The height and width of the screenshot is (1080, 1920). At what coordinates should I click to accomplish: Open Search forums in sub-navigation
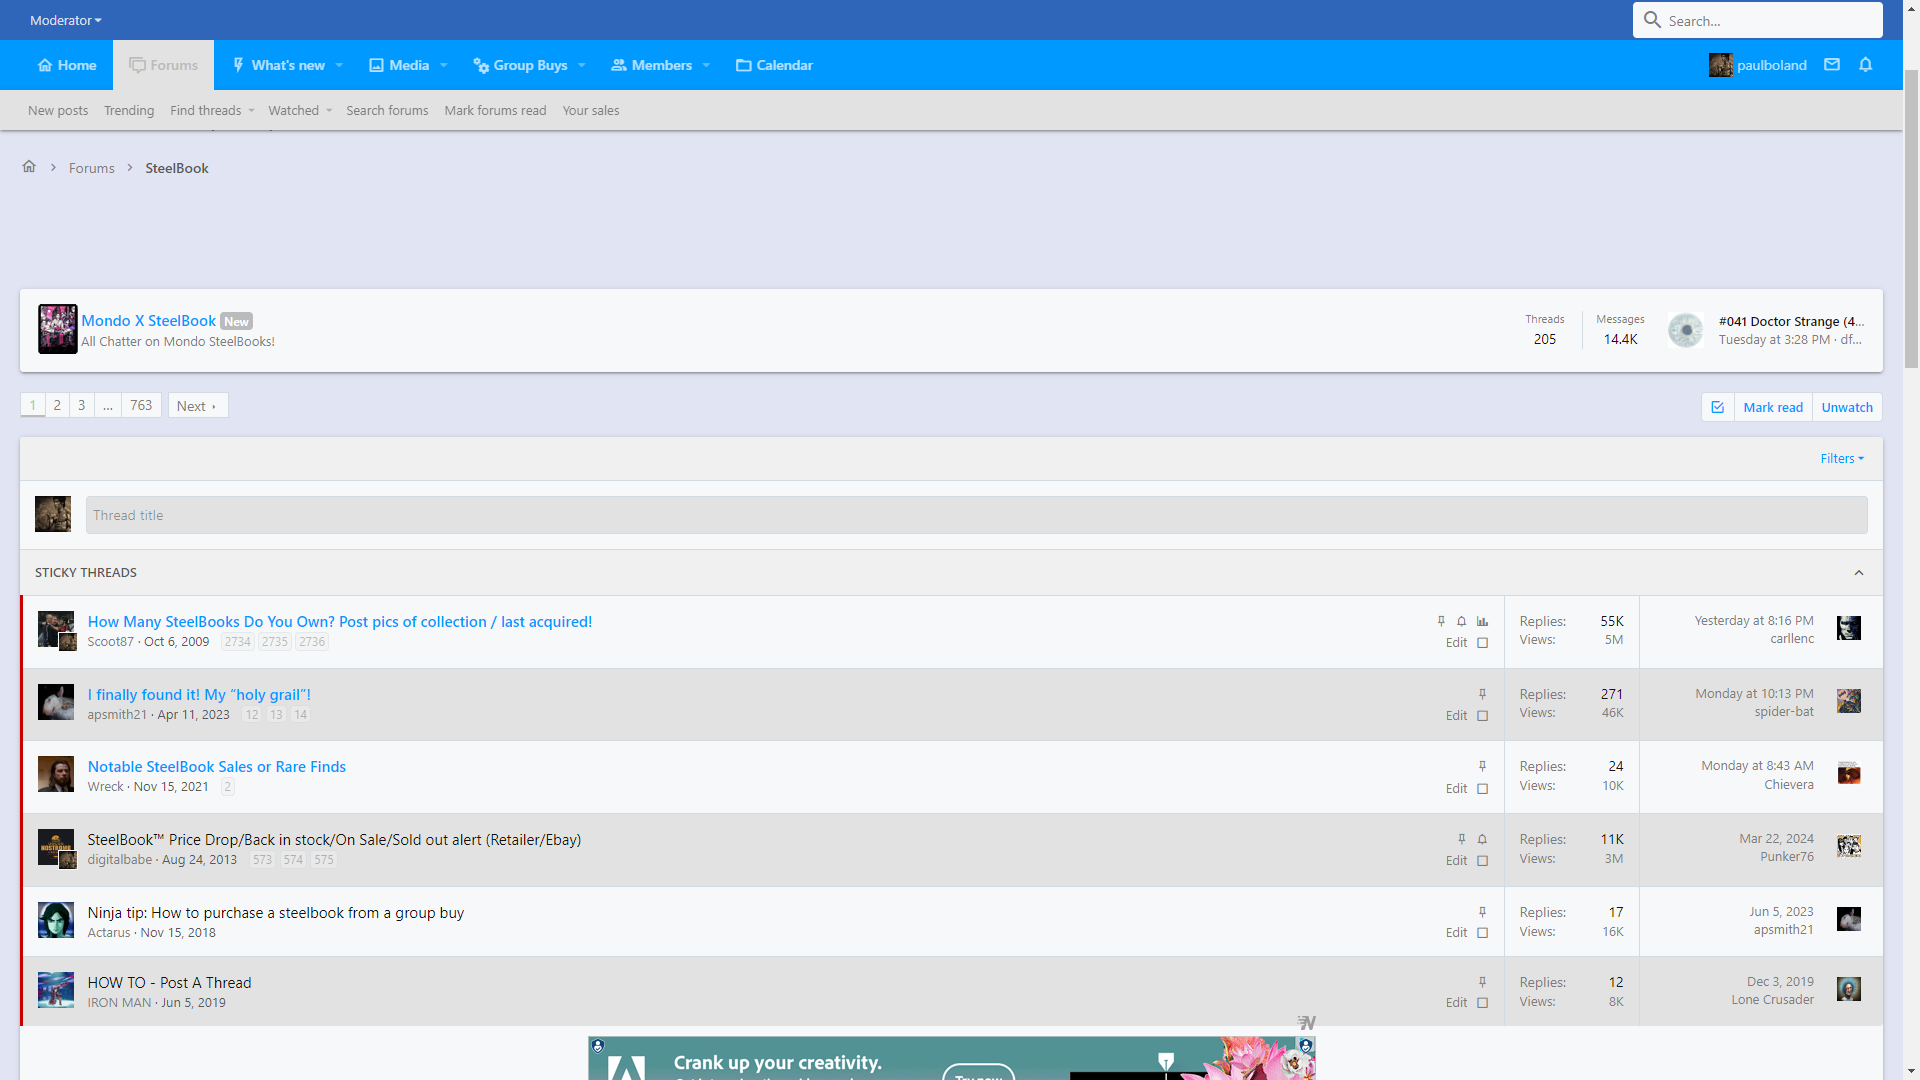(x=387, y=110)
